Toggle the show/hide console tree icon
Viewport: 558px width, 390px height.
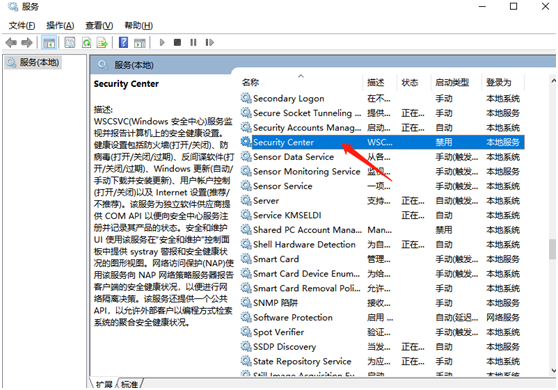click(49, 43)
